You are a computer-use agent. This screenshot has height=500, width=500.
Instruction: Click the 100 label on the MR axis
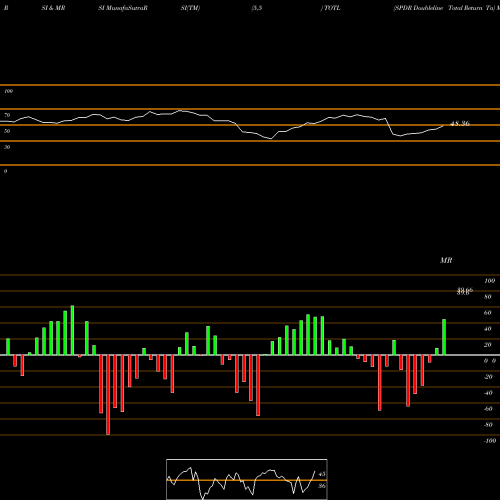(x=489, y=281)
